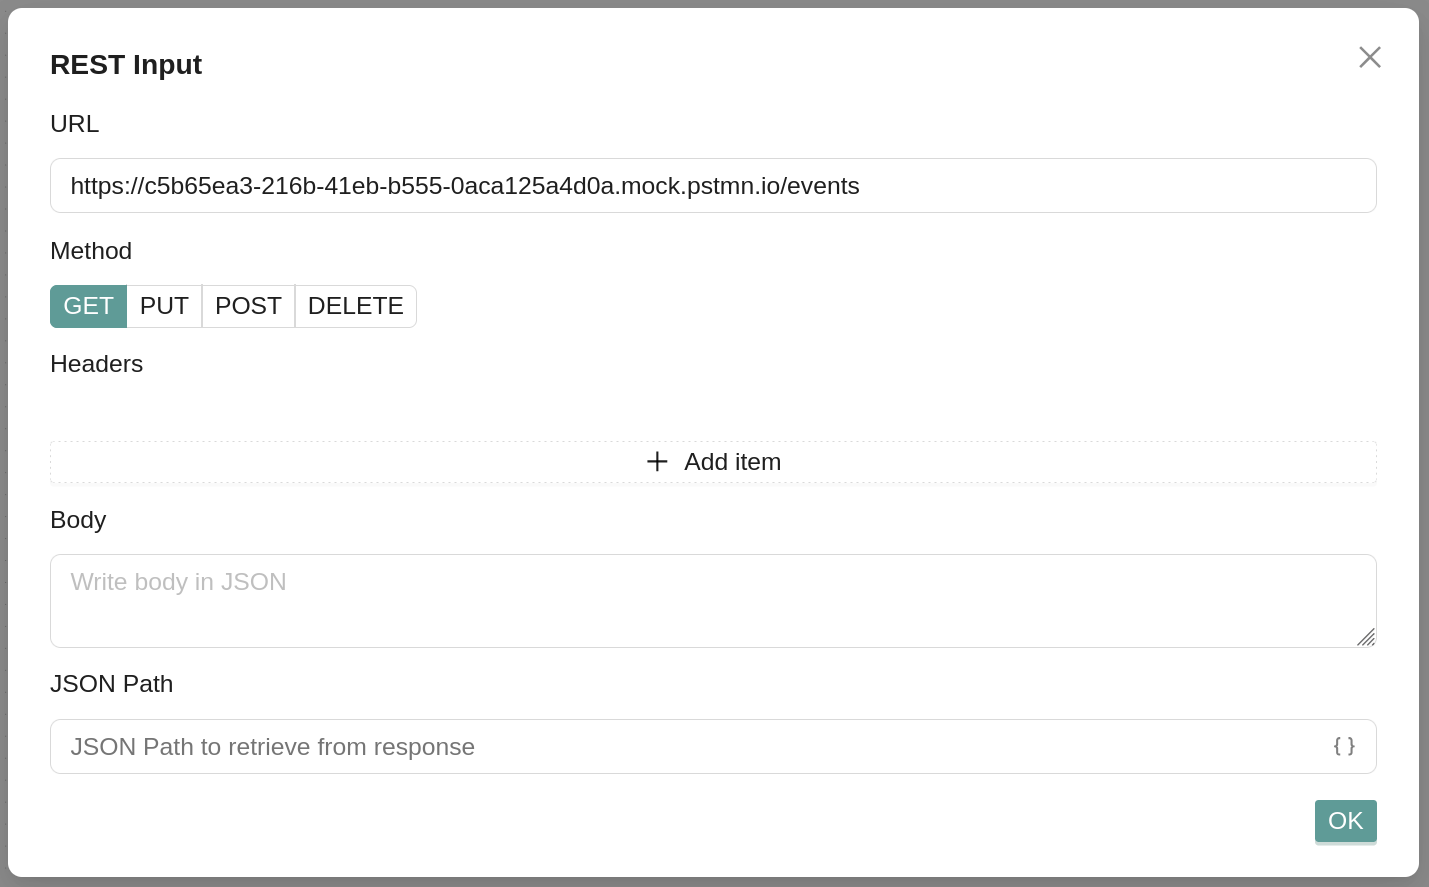Click the plus icon beside Add item
Image resolution: width=1429 pixels, height=887 pixels.
click(x=657, y=461)
